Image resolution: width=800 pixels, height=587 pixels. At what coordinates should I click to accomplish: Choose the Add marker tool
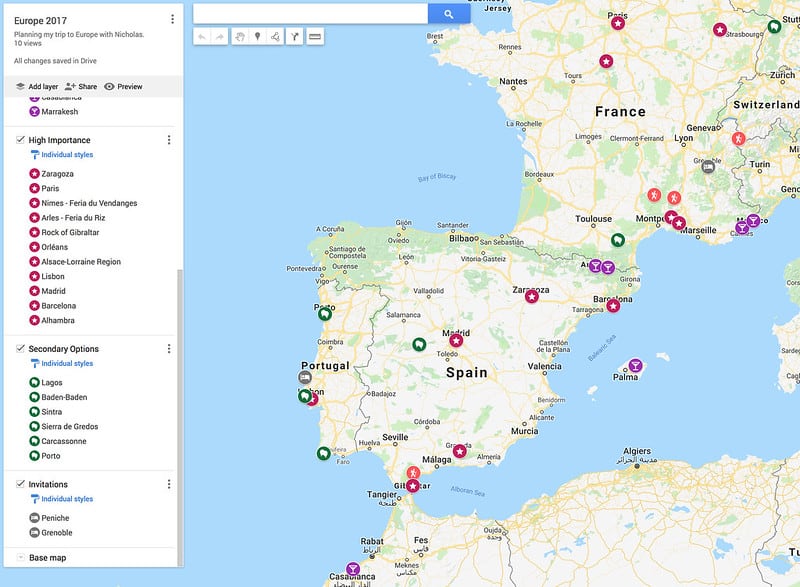257,37
